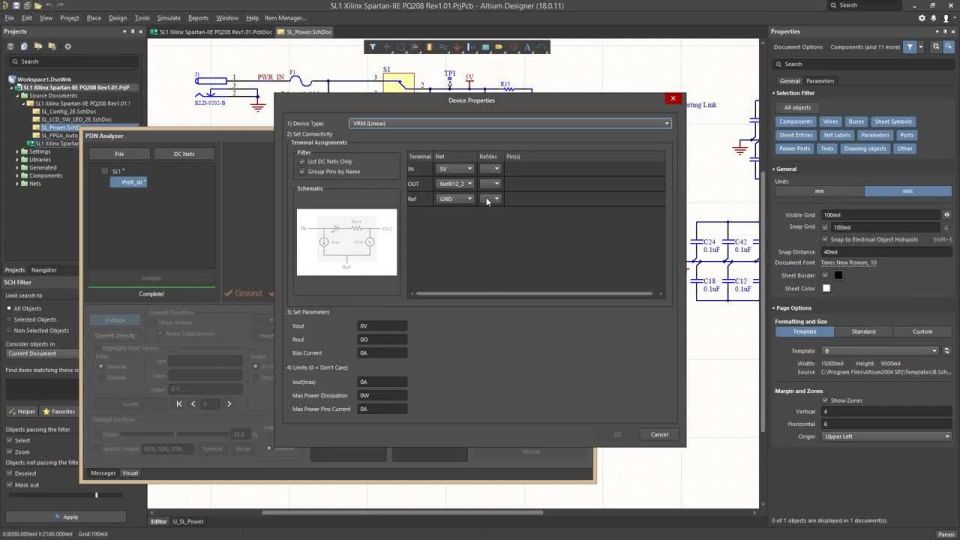Viewport: 960px width, 540px height.
Task: Click the yellow folder icon in Projects toolbar
Action: coord(39,47)
